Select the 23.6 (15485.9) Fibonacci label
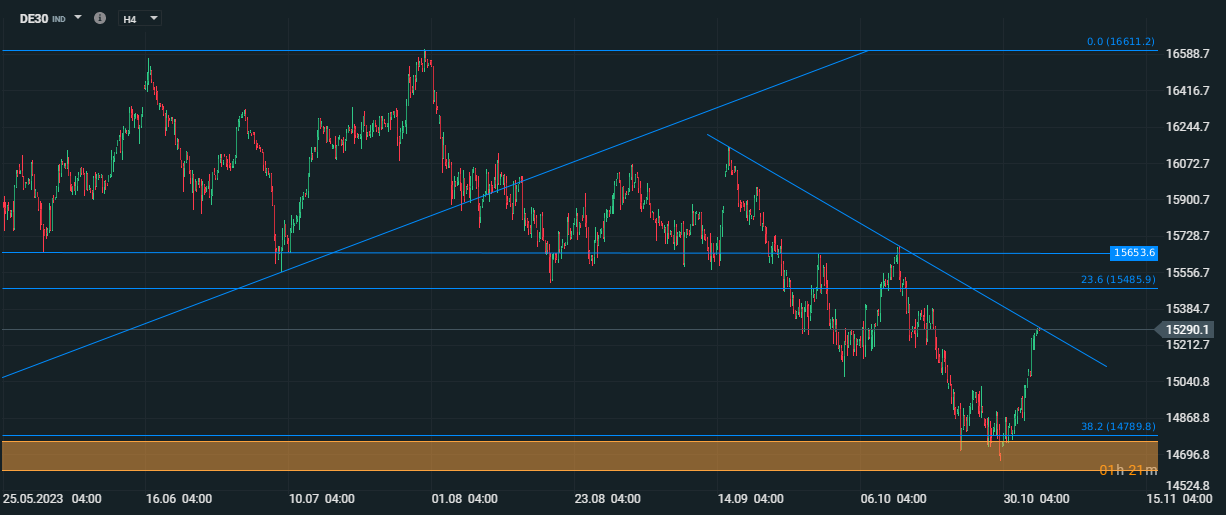Viewport: 1226px width, 515px height. point(1118,280)
